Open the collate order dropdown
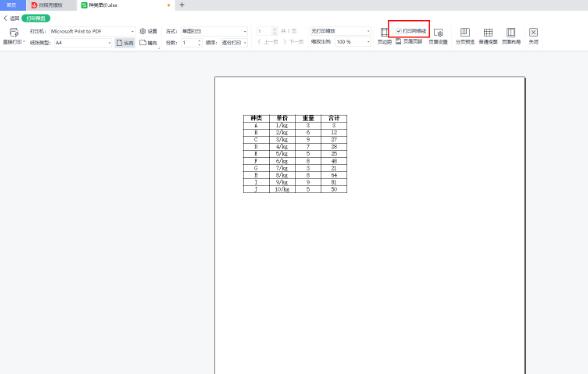Viewport: 588px width, 374px height. 234,43
